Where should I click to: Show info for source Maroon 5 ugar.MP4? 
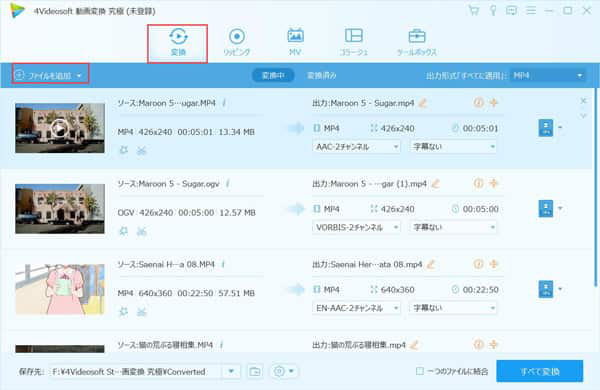tap(224, 103)
